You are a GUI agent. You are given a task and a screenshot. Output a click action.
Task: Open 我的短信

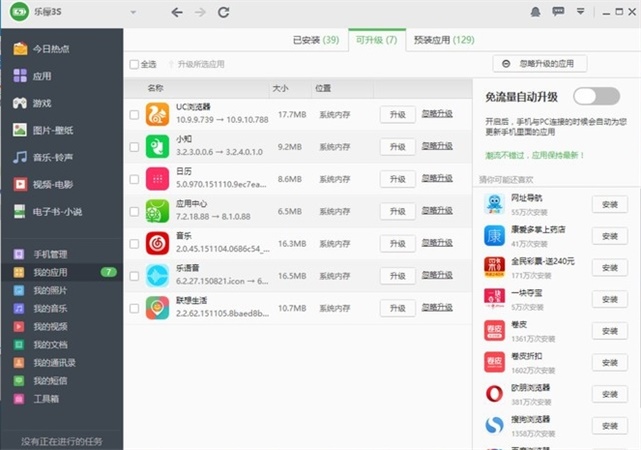coord(40,381)
